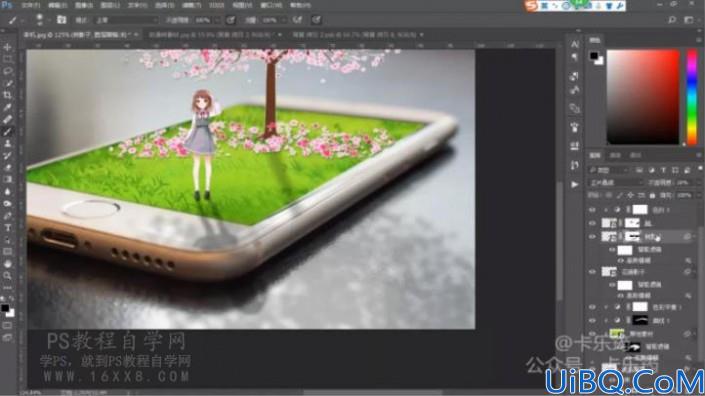Select the Quick Selection tool
Image resolution: width=705 pixels, height=396 pixels.
[x=8, y=83]
